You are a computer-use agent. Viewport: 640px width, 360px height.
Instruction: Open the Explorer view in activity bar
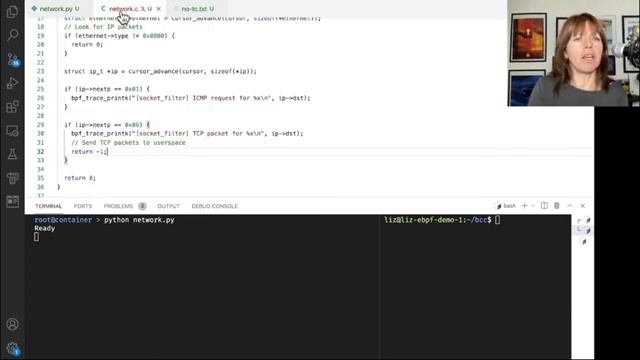coord(12,12)
